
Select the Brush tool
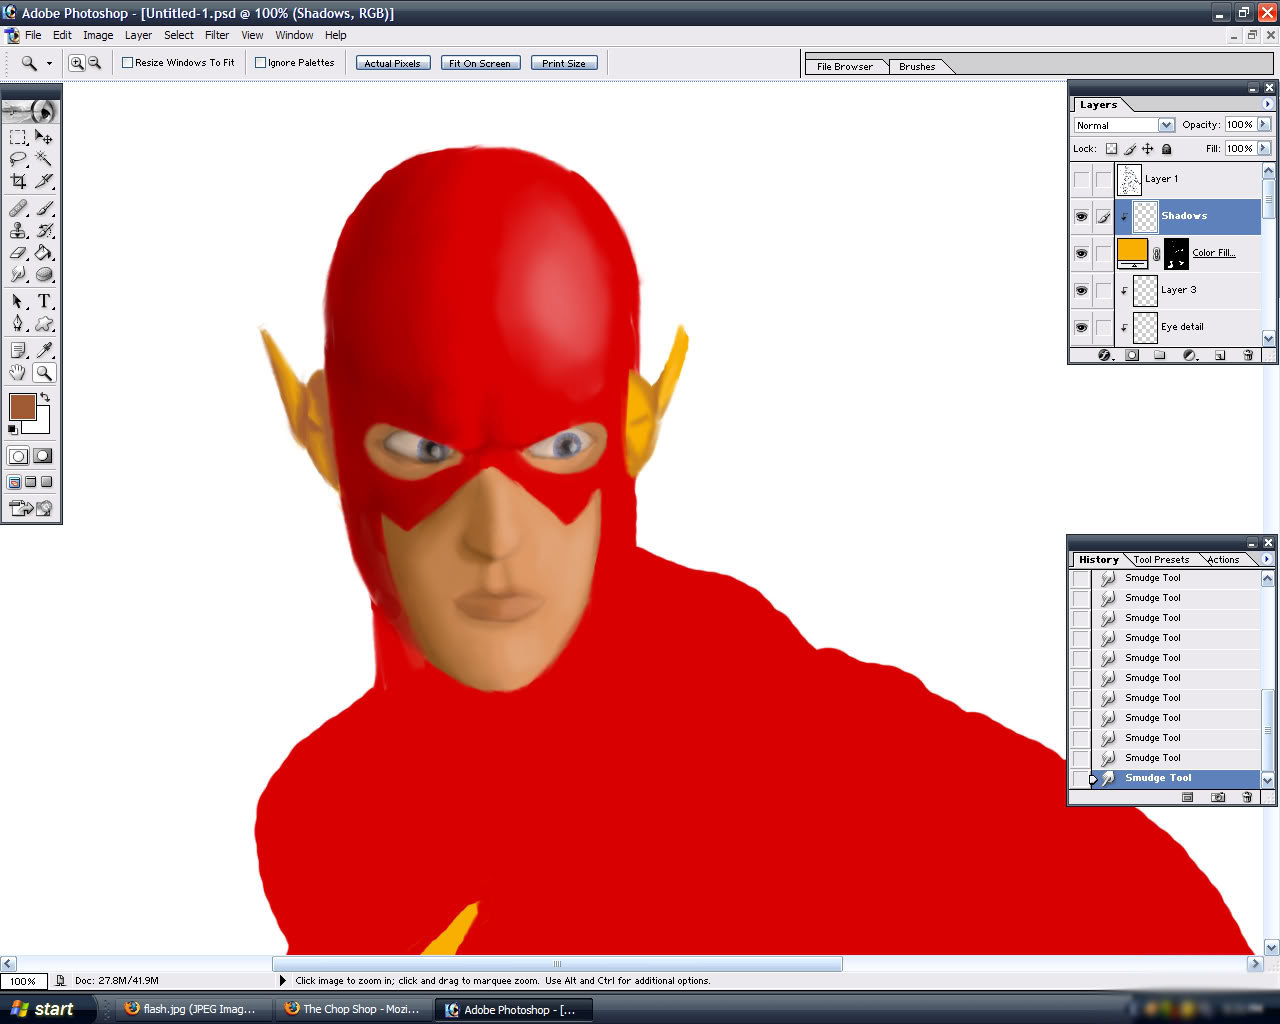pyautogui.click(x=44, y=208)
